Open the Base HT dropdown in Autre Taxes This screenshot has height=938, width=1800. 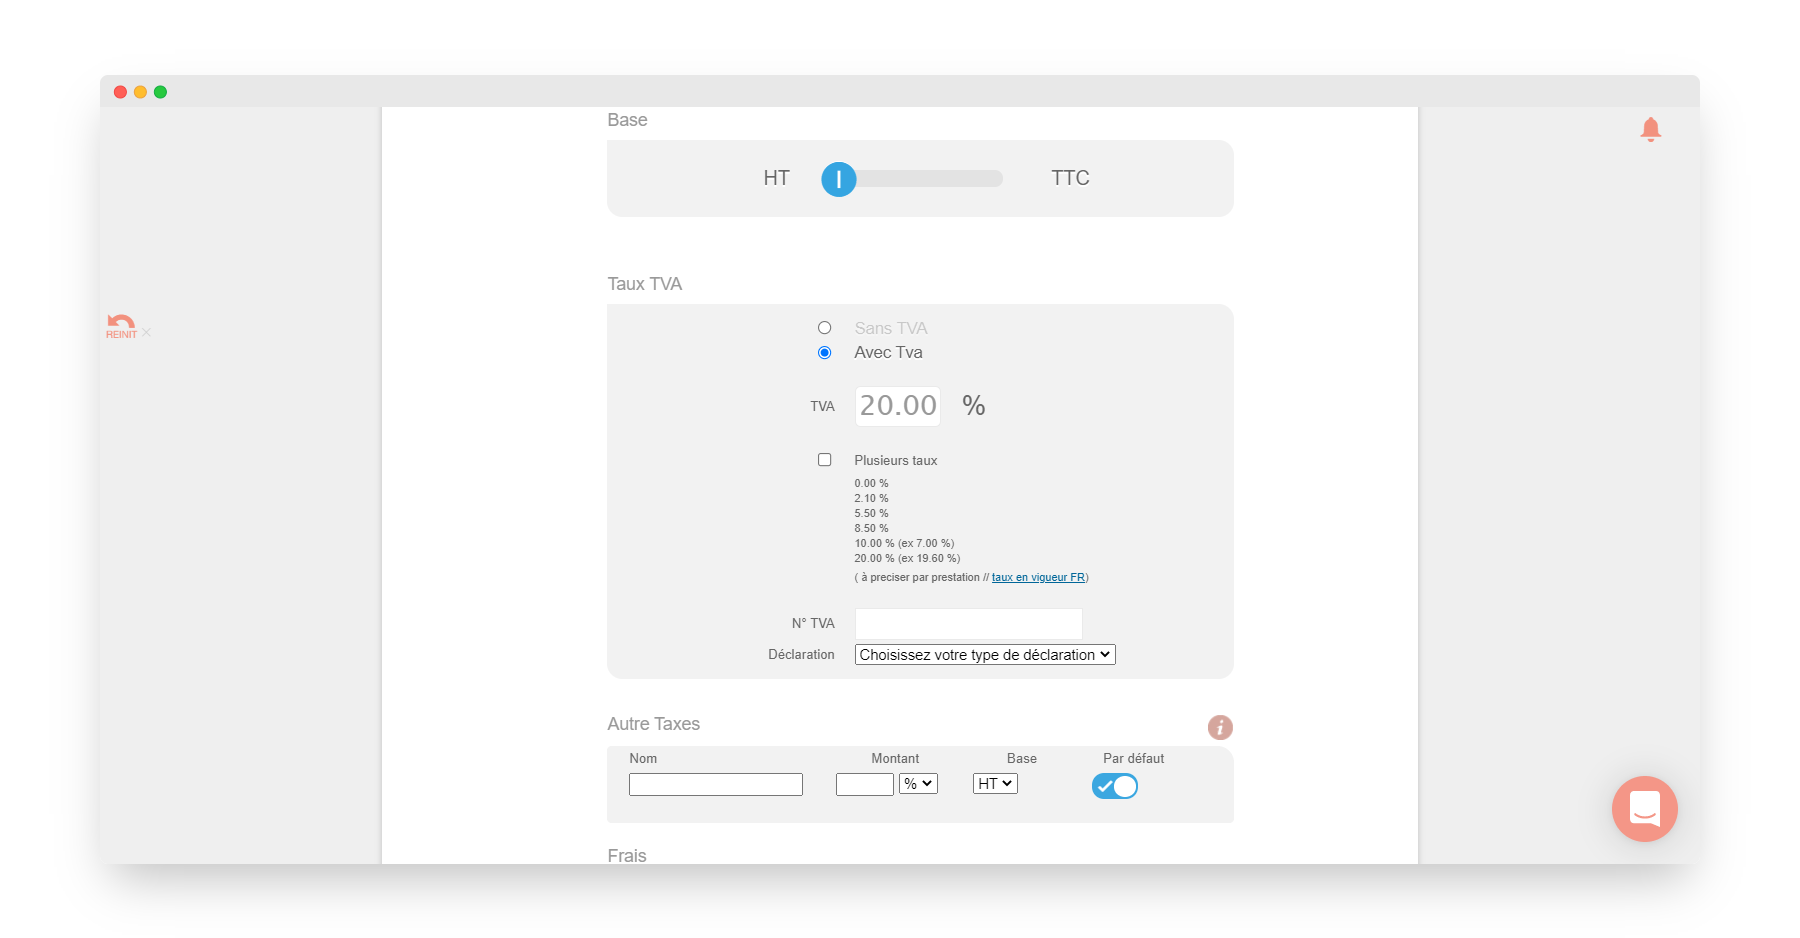click(995, 784)
